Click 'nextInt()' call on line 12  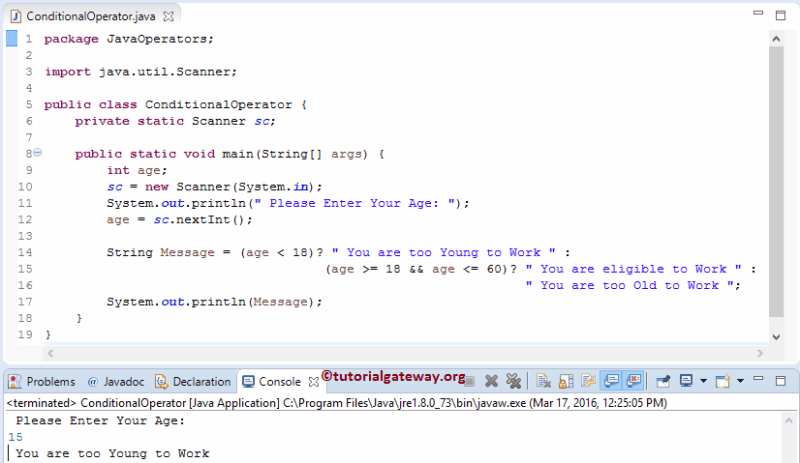coord(210,220)
